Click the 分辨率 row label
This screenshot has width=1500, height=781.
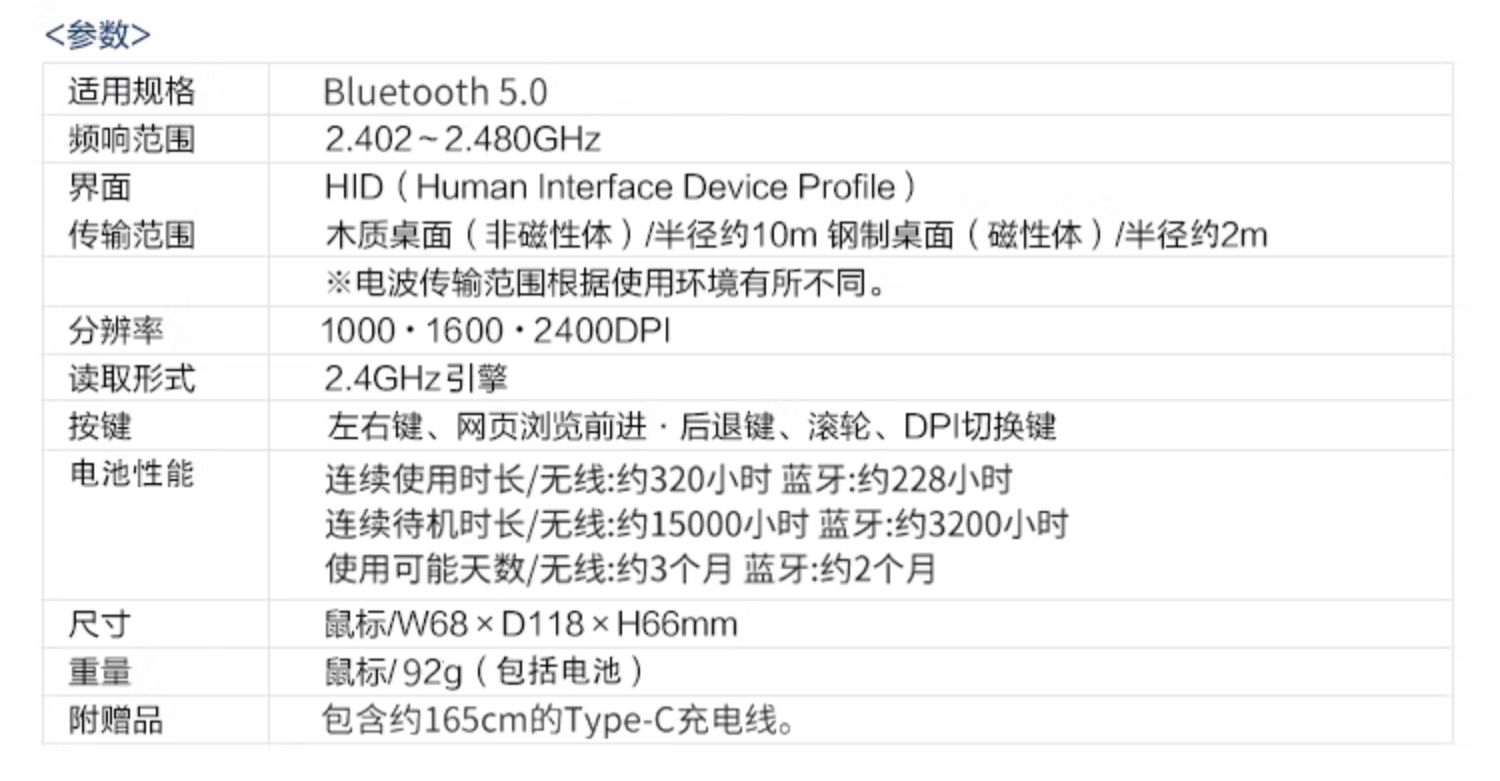(x=115, y=330)
